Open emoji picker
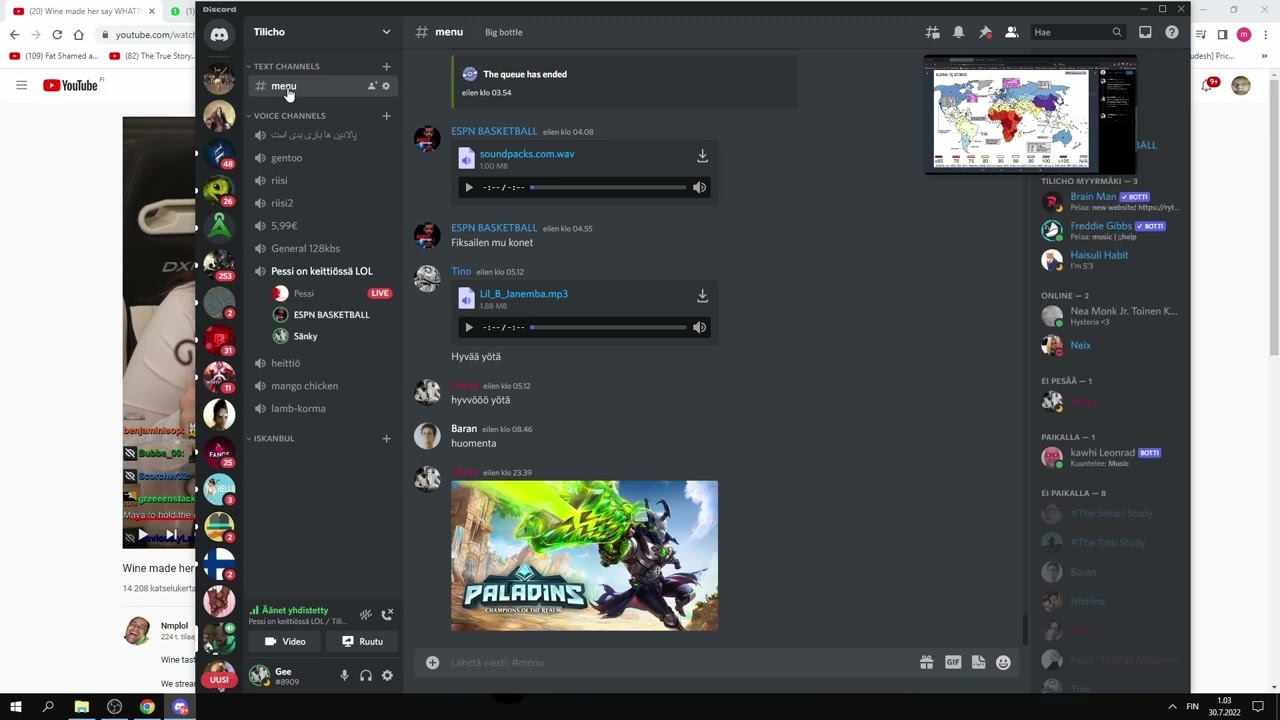The width and height of the screenshot is (1280, 720). pos(1003,662)
